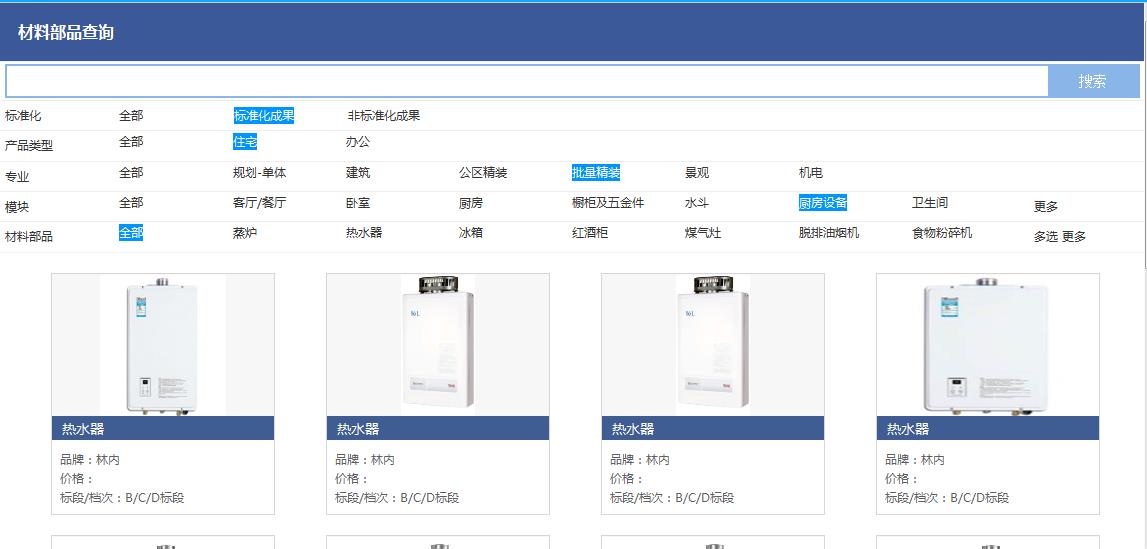The height and width of the screenshot is (549, 1147).
Task: Choose 办公 under 产品类型
Action: (357, 142)
